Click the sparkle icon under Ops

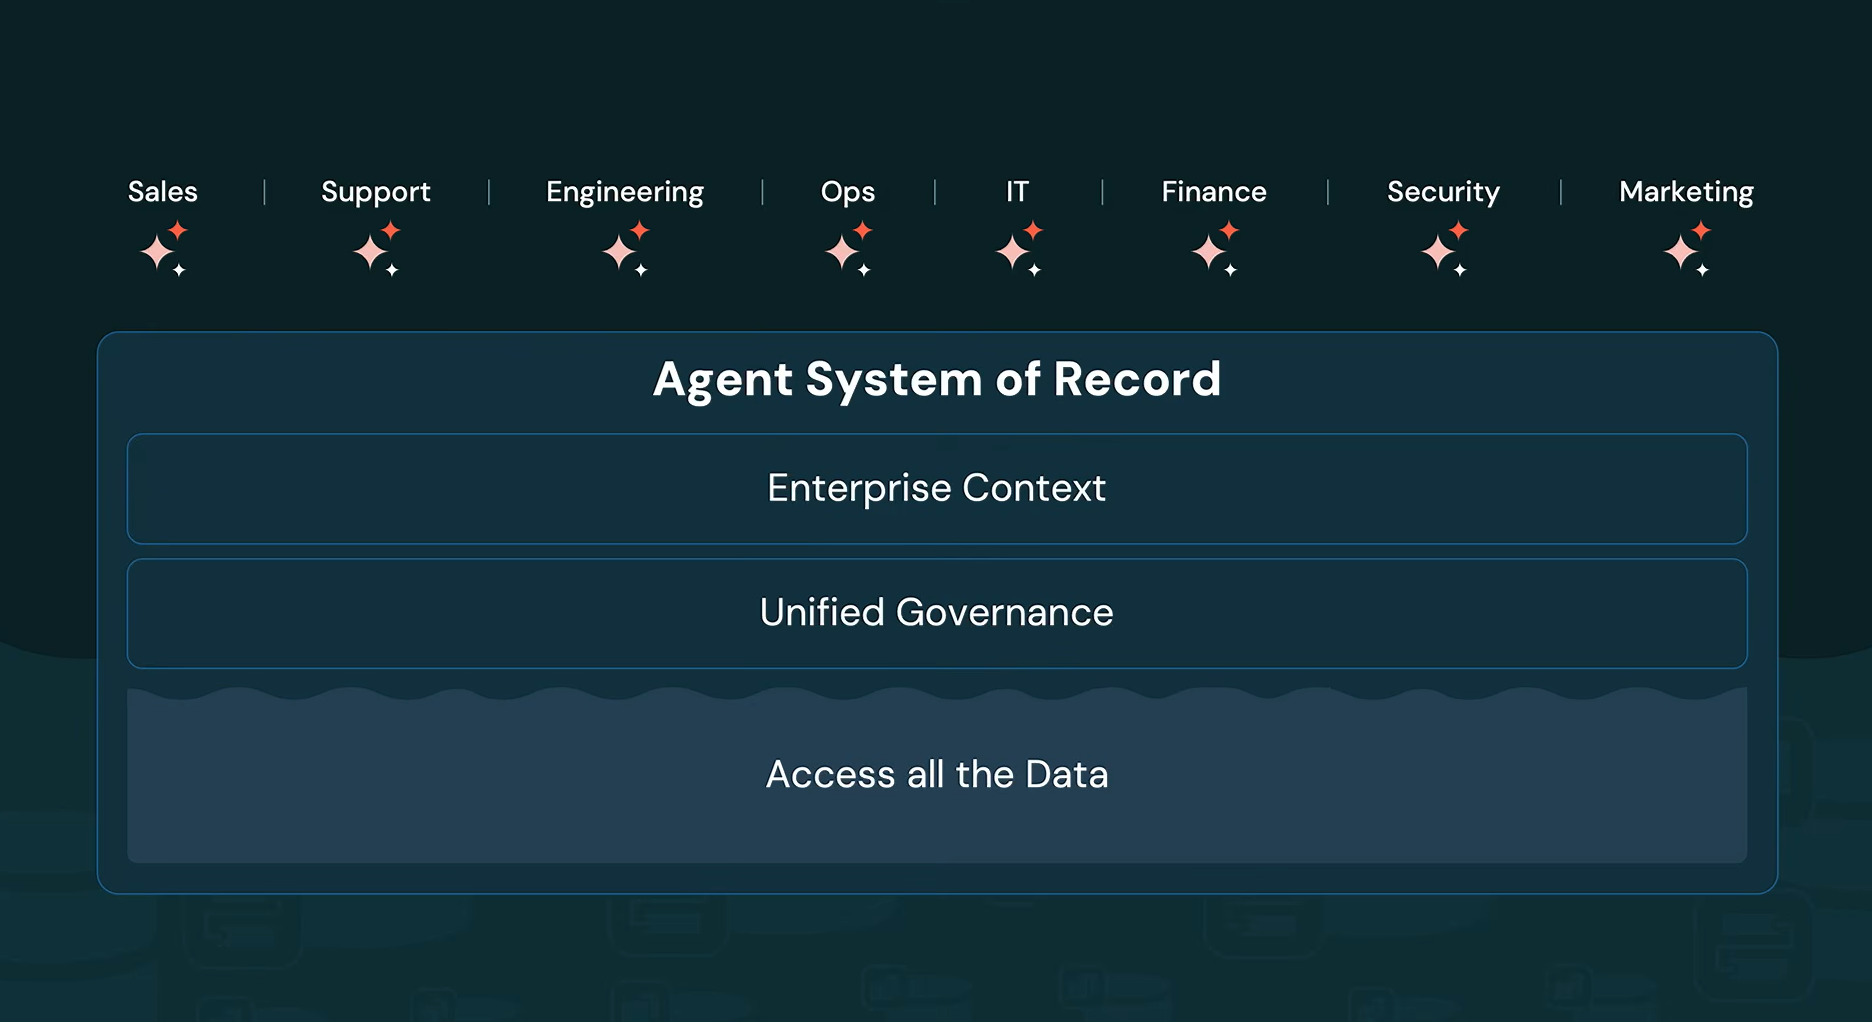849,249
